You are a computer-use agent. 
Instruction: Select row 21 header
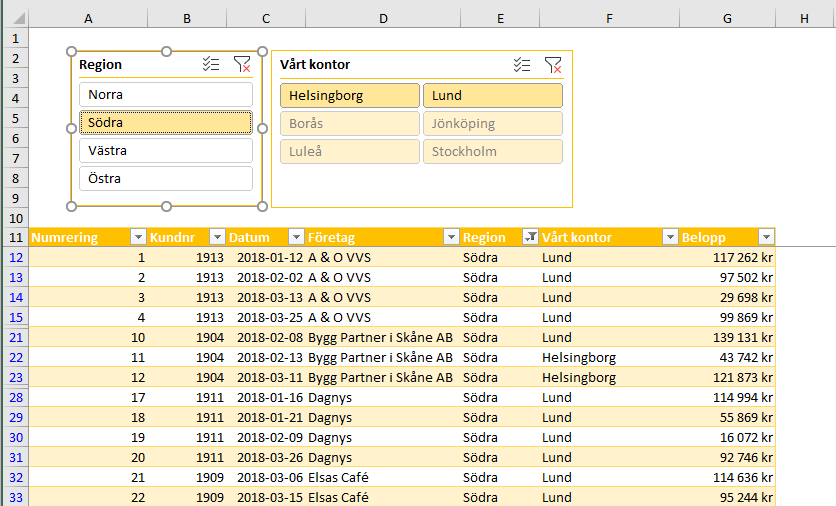click(15, 338)
